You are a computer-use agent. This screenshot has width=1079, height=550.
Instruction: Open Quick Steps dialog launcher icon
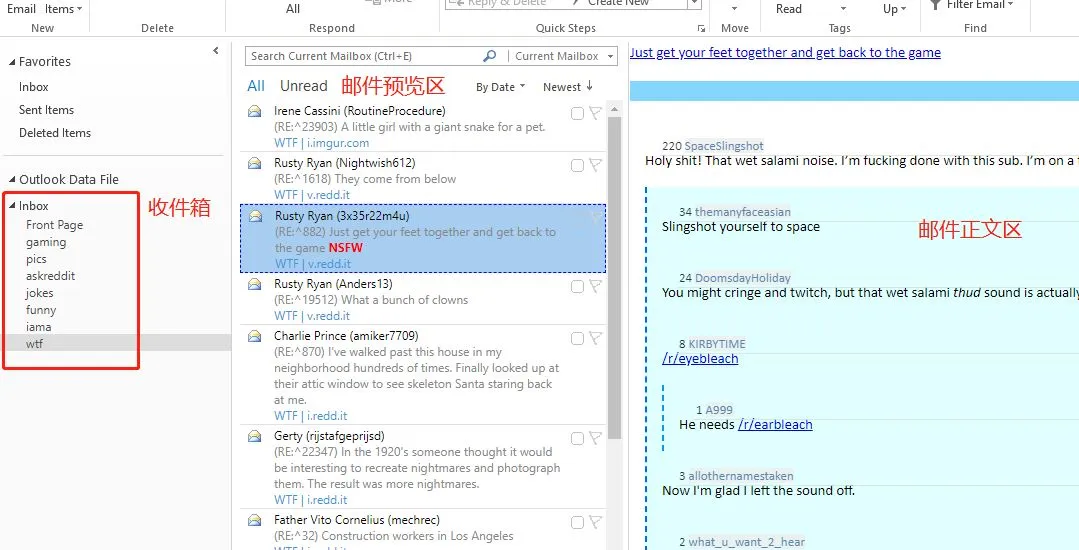[701, 28]
